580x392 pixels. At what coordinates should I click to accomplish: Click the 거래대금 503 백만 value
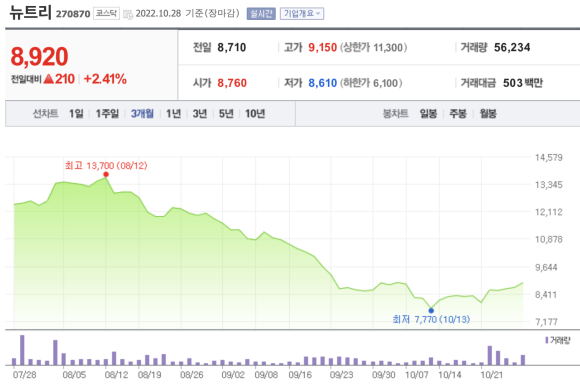pos(523,83)
